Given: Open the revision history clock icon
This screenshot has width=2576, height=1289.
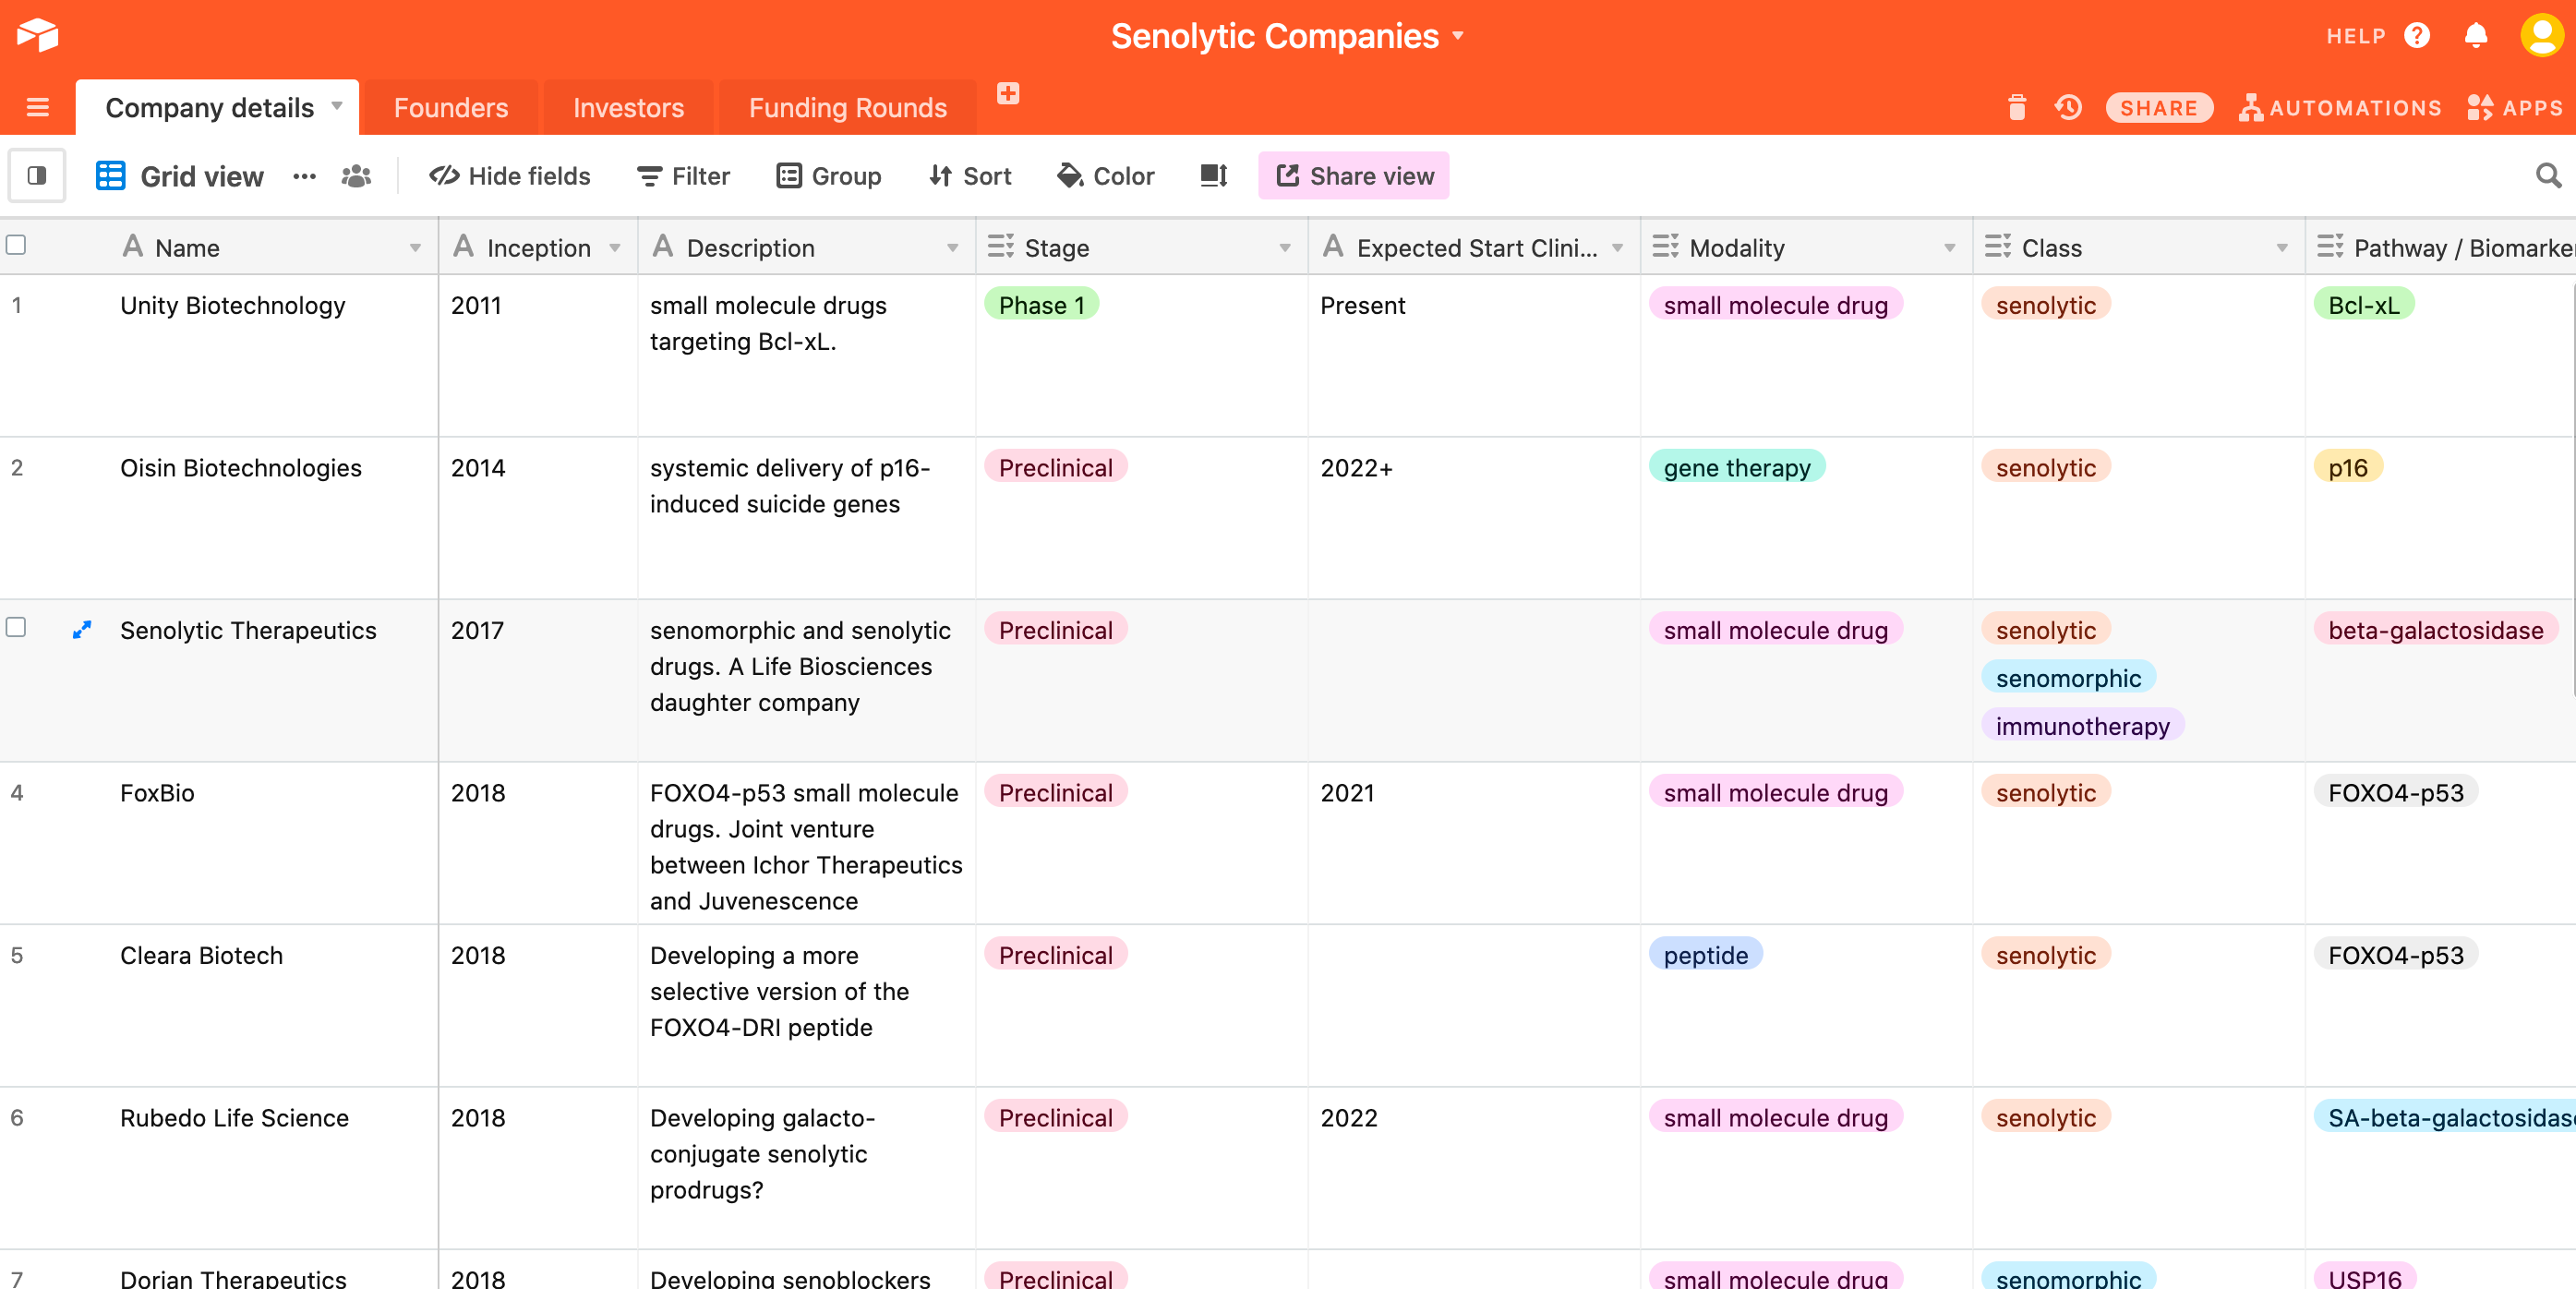Looking at the screenshot, I should (x=2068, y=108).
